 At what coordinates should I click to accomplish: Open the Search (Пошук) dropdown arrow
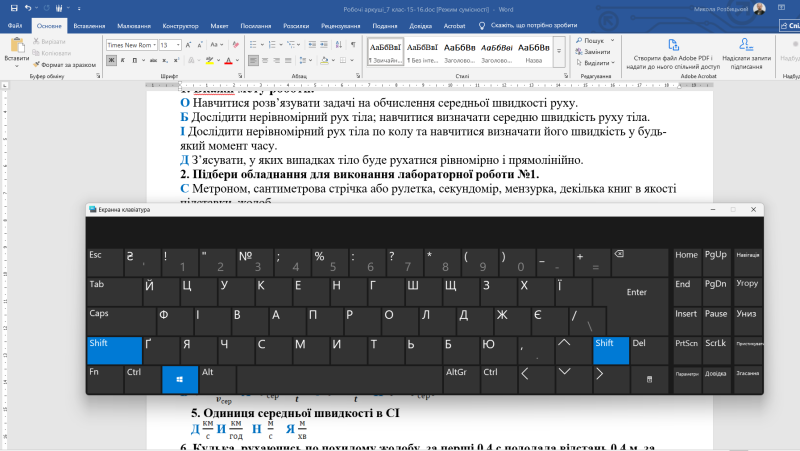(x=612, y=40)
